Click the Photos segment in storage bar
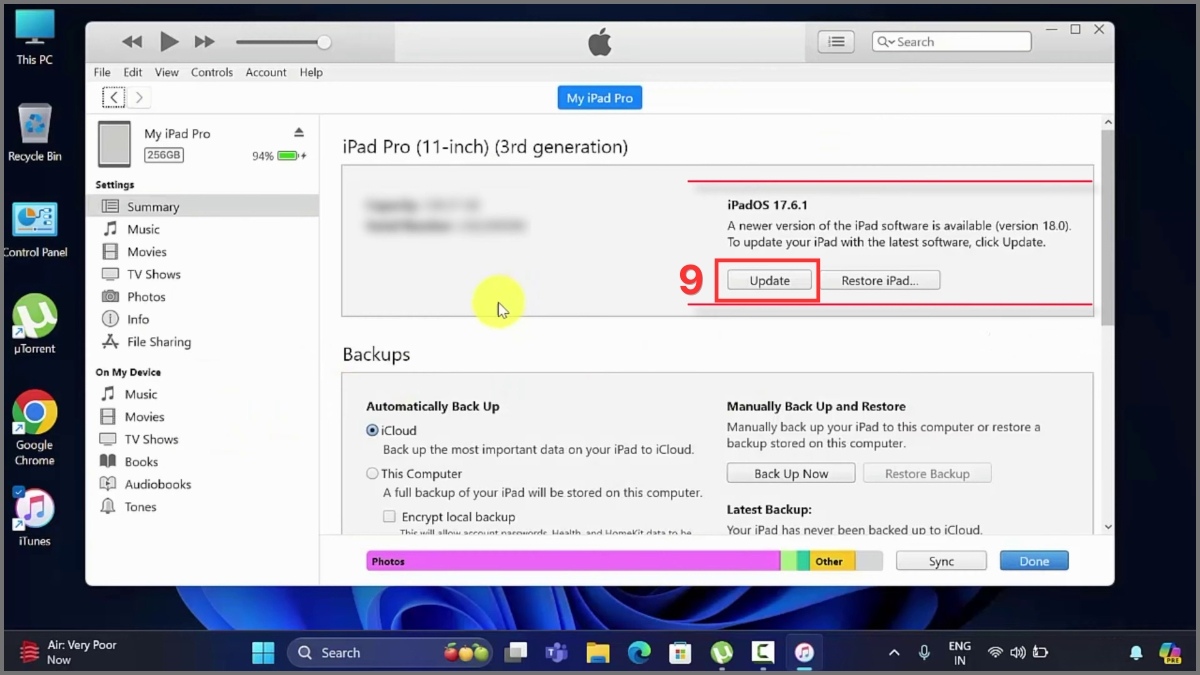The height and width of the screenshot is (675, 1200). coord(573,561)
